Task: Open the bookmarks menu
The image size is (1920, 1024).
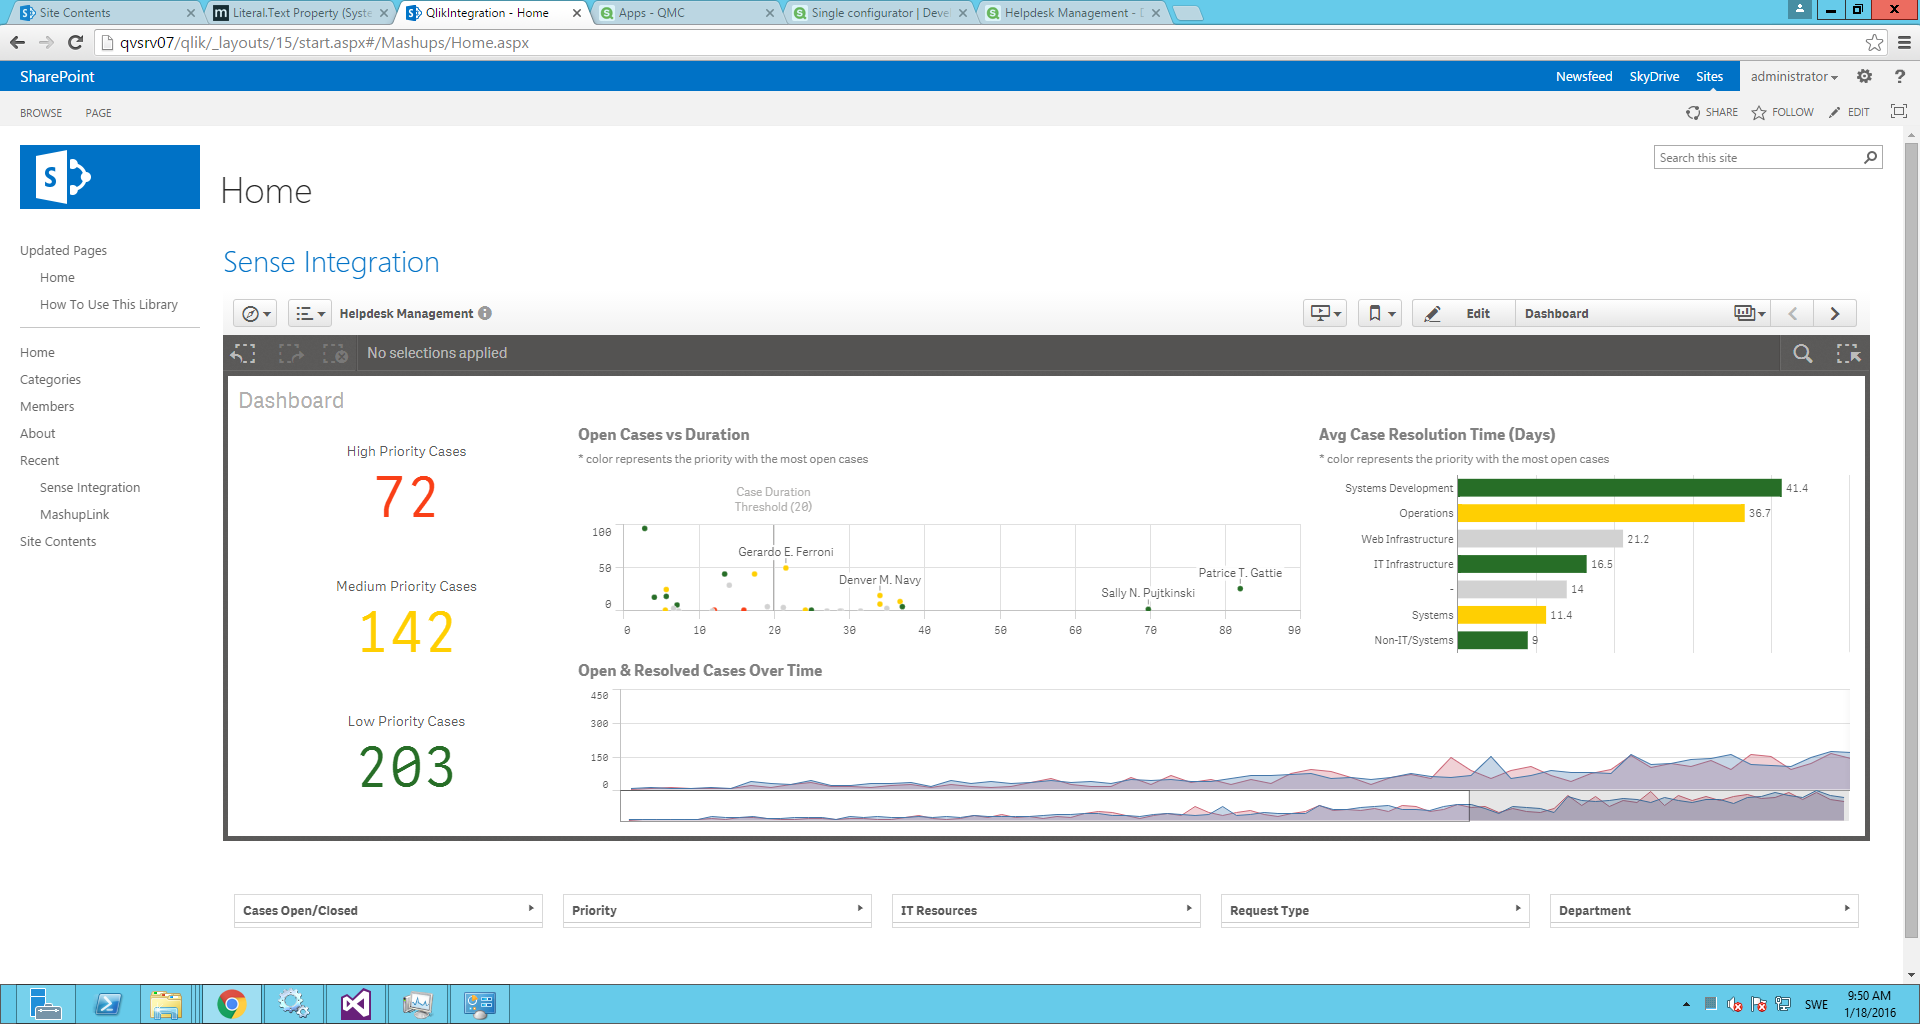Action: point(1380,314)
